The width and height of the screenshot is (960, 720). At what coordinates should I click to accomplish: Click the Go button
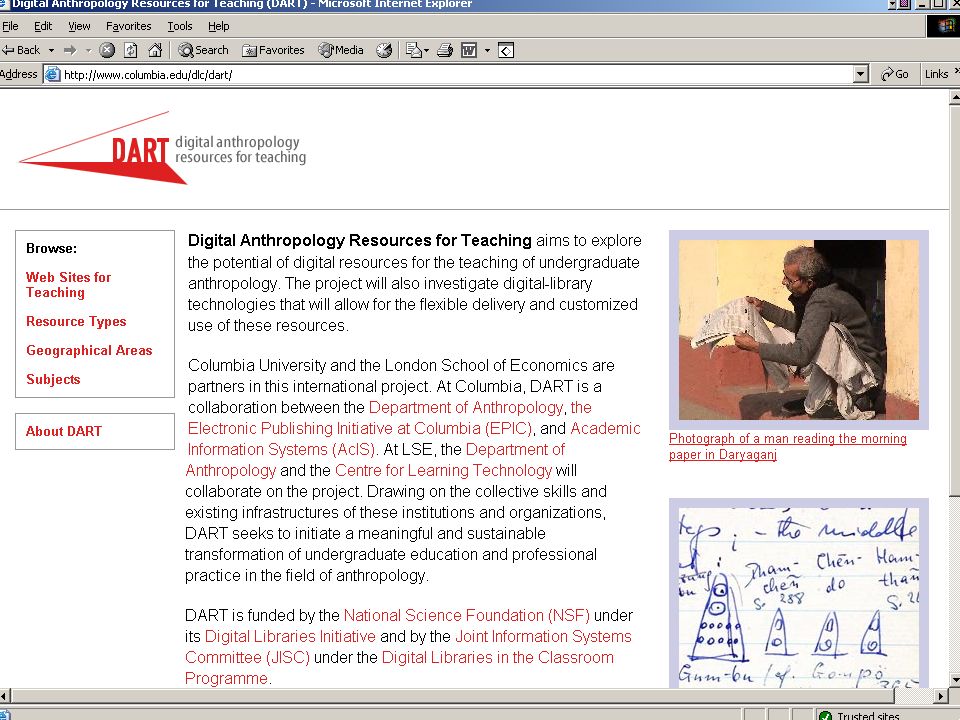point(894,74)
